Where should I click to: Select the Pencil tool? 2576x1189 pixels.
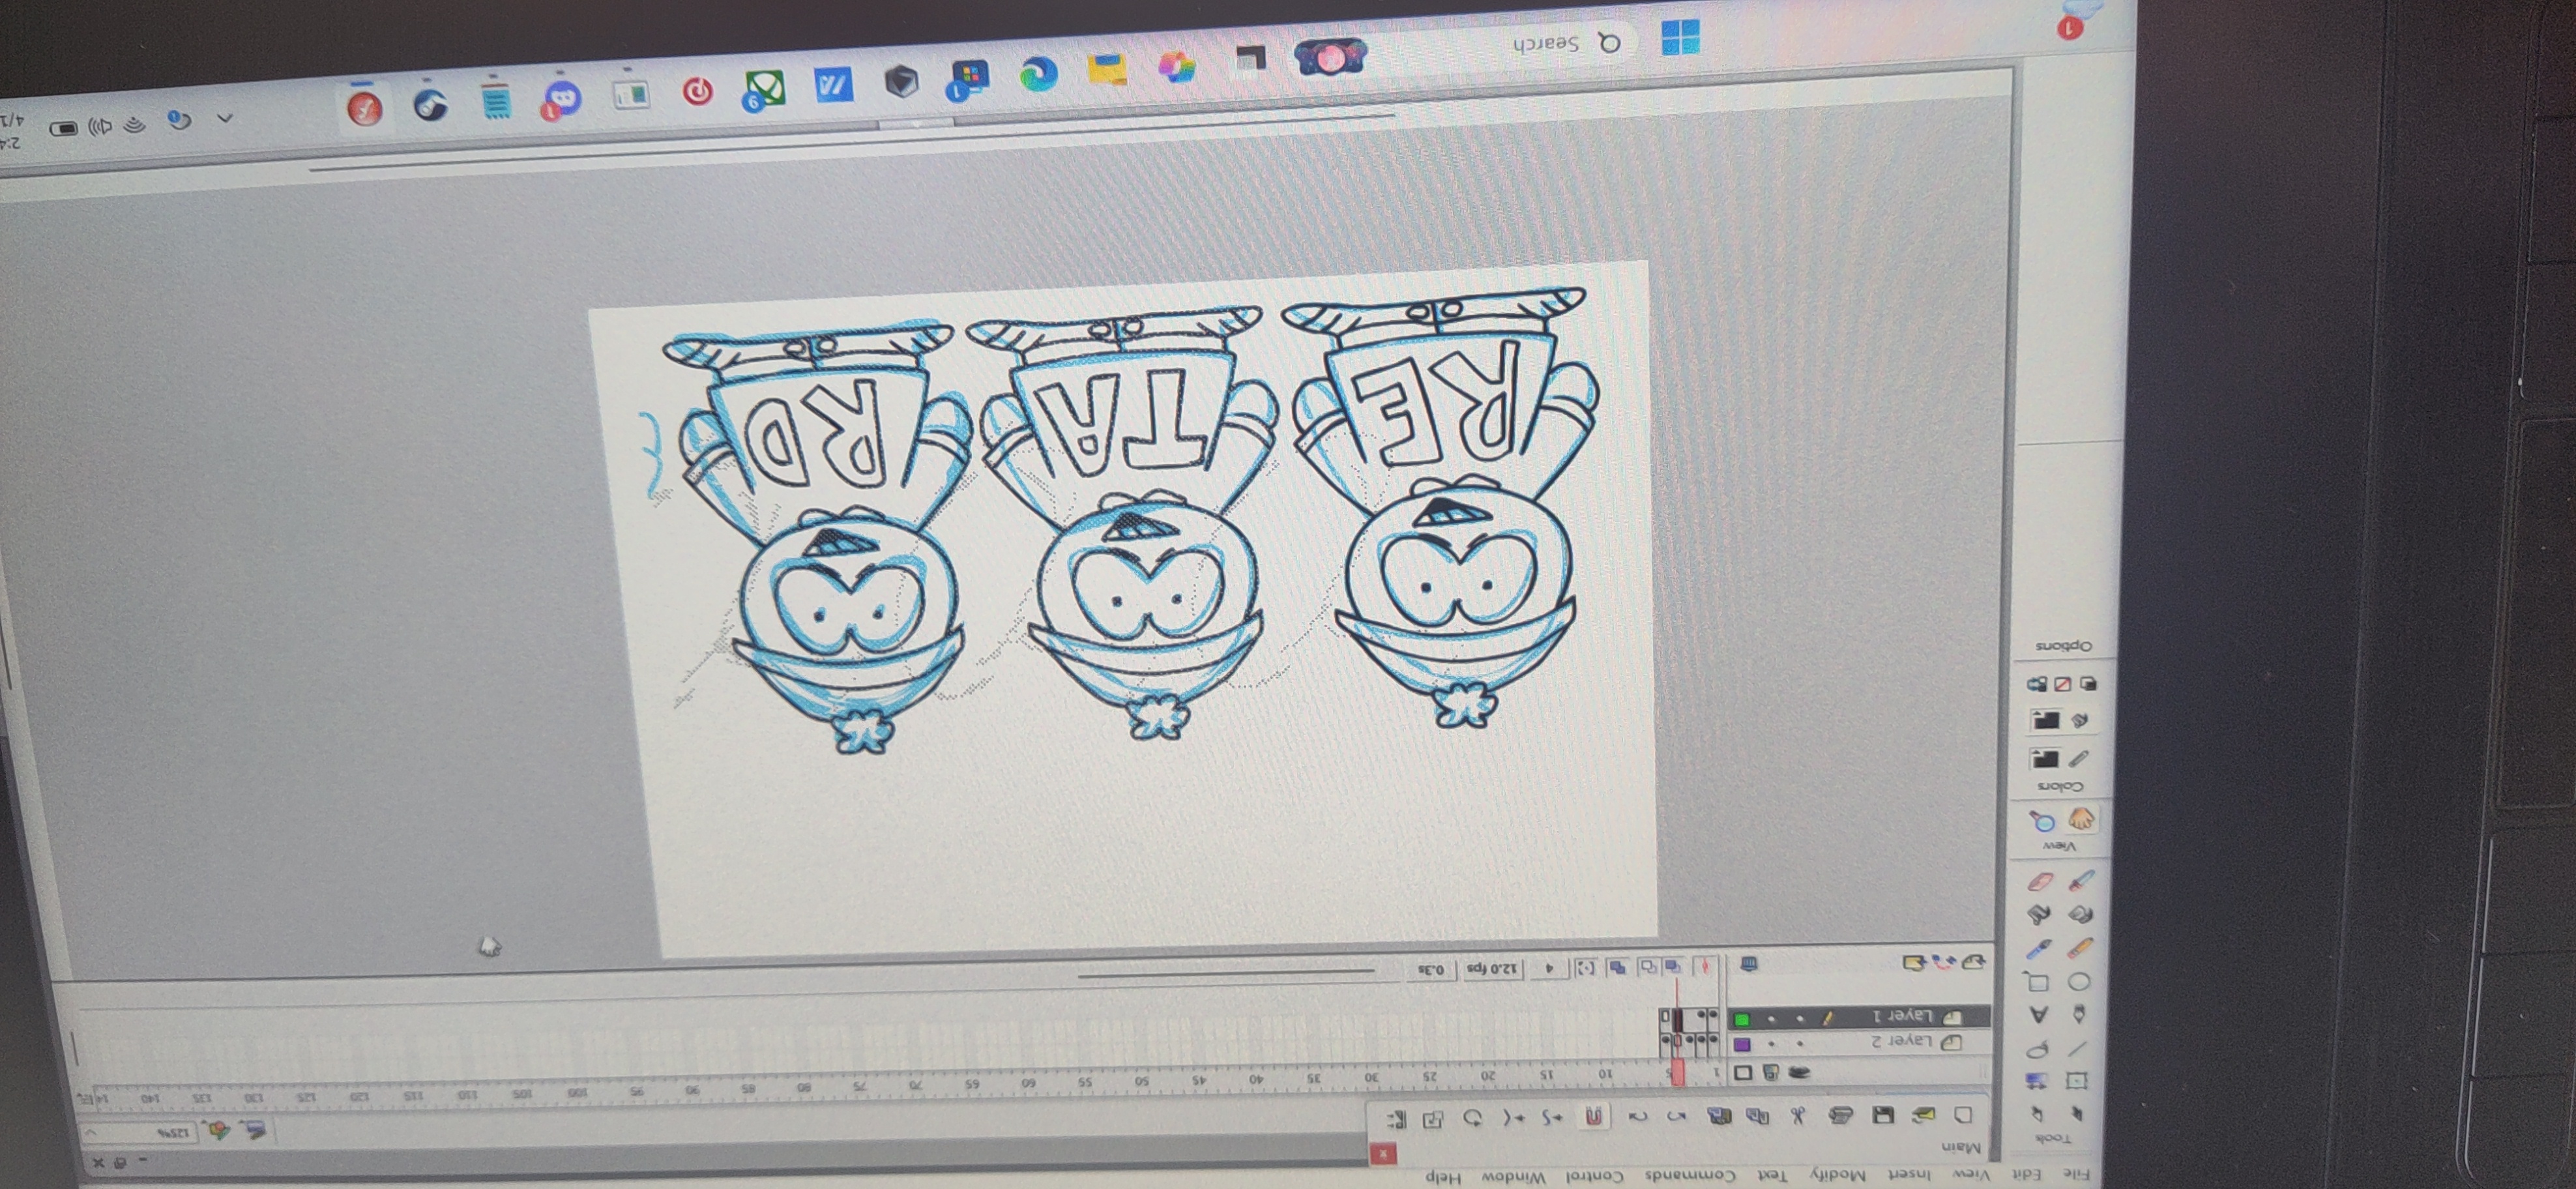click(2080, 947)
